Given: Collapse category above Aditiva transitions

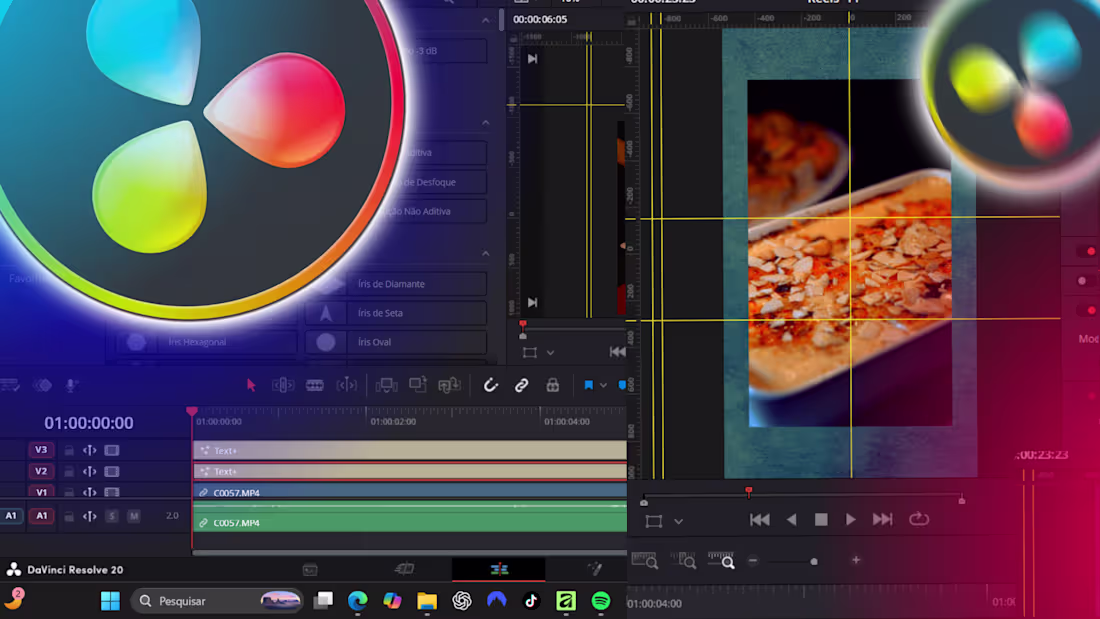Looking at the screenshot, I should (x=485, y=123).
